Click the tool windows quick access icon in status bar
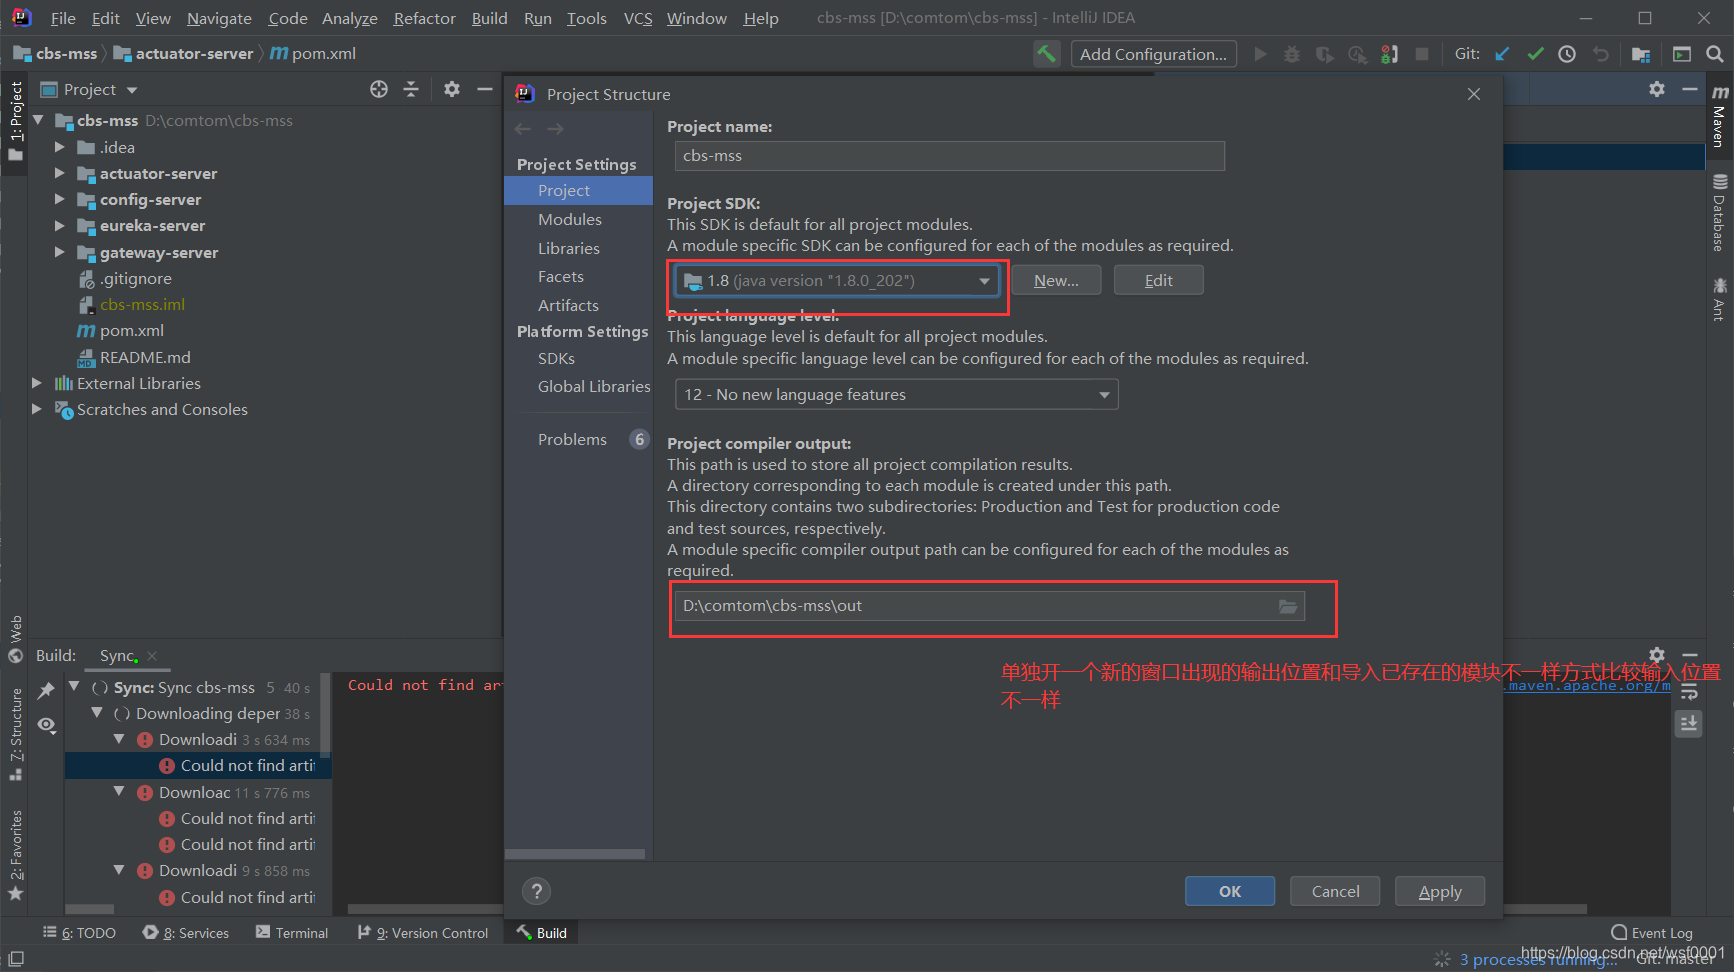This screenshot has height=972, width=1734. [16, 959]
